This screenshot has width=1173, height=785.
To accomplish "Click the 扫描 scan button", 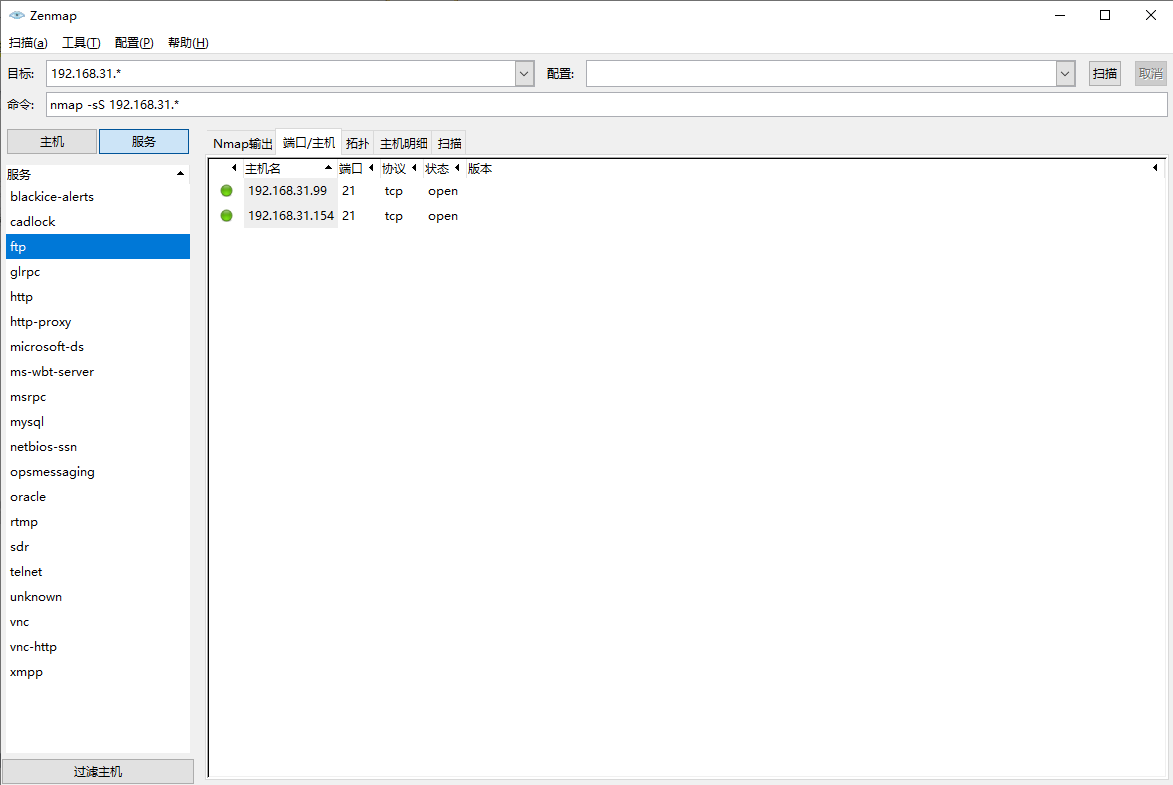I will pos(1104,73).
